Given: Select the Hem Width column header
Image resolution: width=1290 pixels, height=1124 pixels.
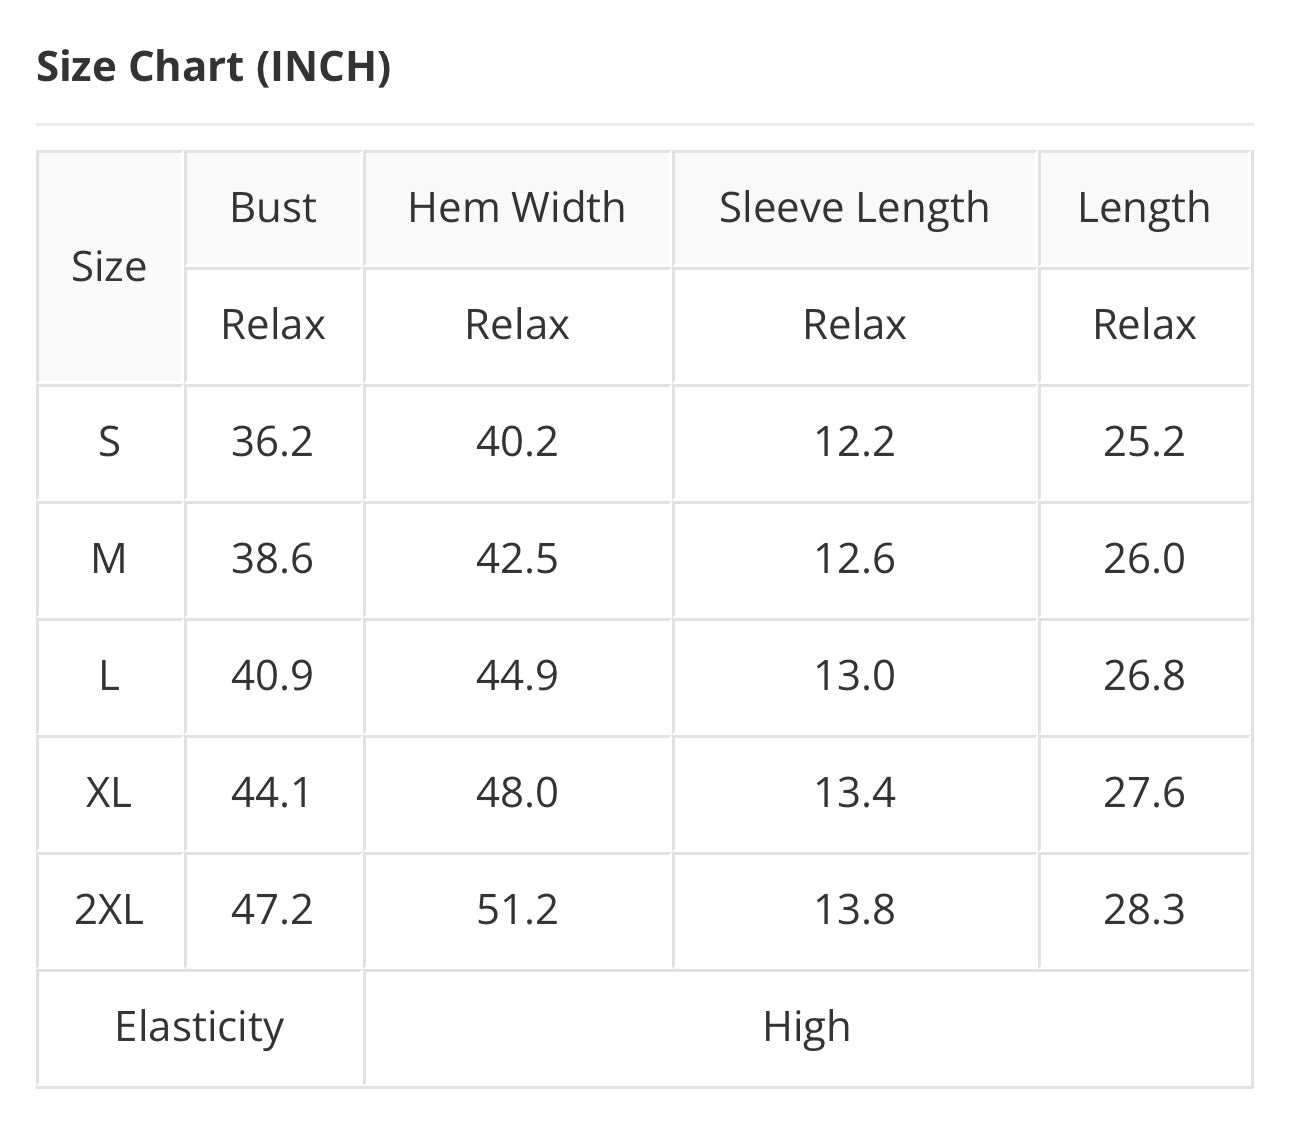Looking at the screenshot, I should [x=517, y=208].
